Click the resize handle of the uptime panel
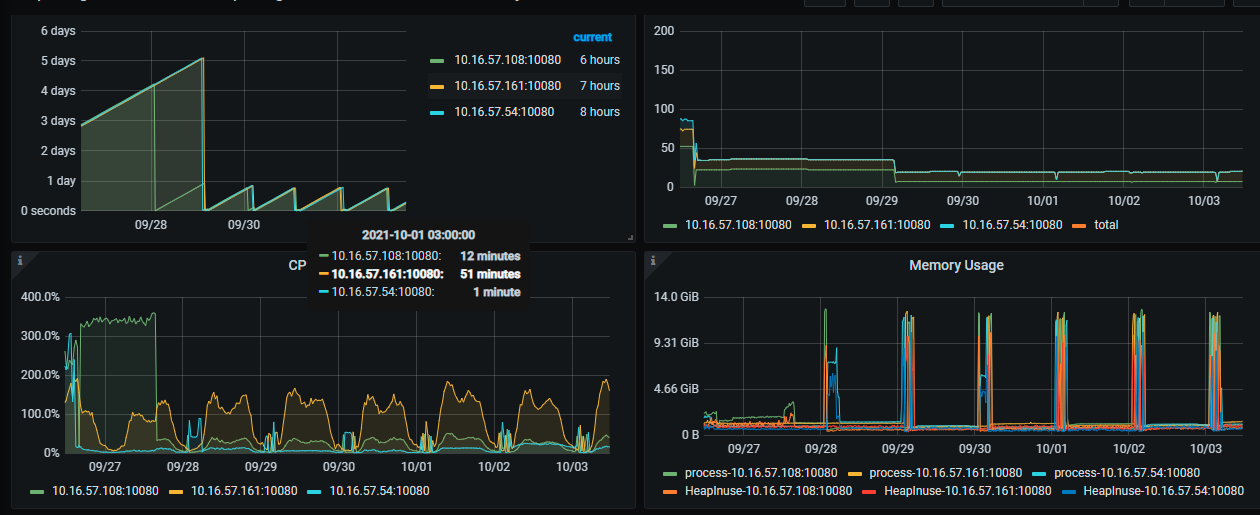This screenshot has height=515, width=1260. coord(630,238)
